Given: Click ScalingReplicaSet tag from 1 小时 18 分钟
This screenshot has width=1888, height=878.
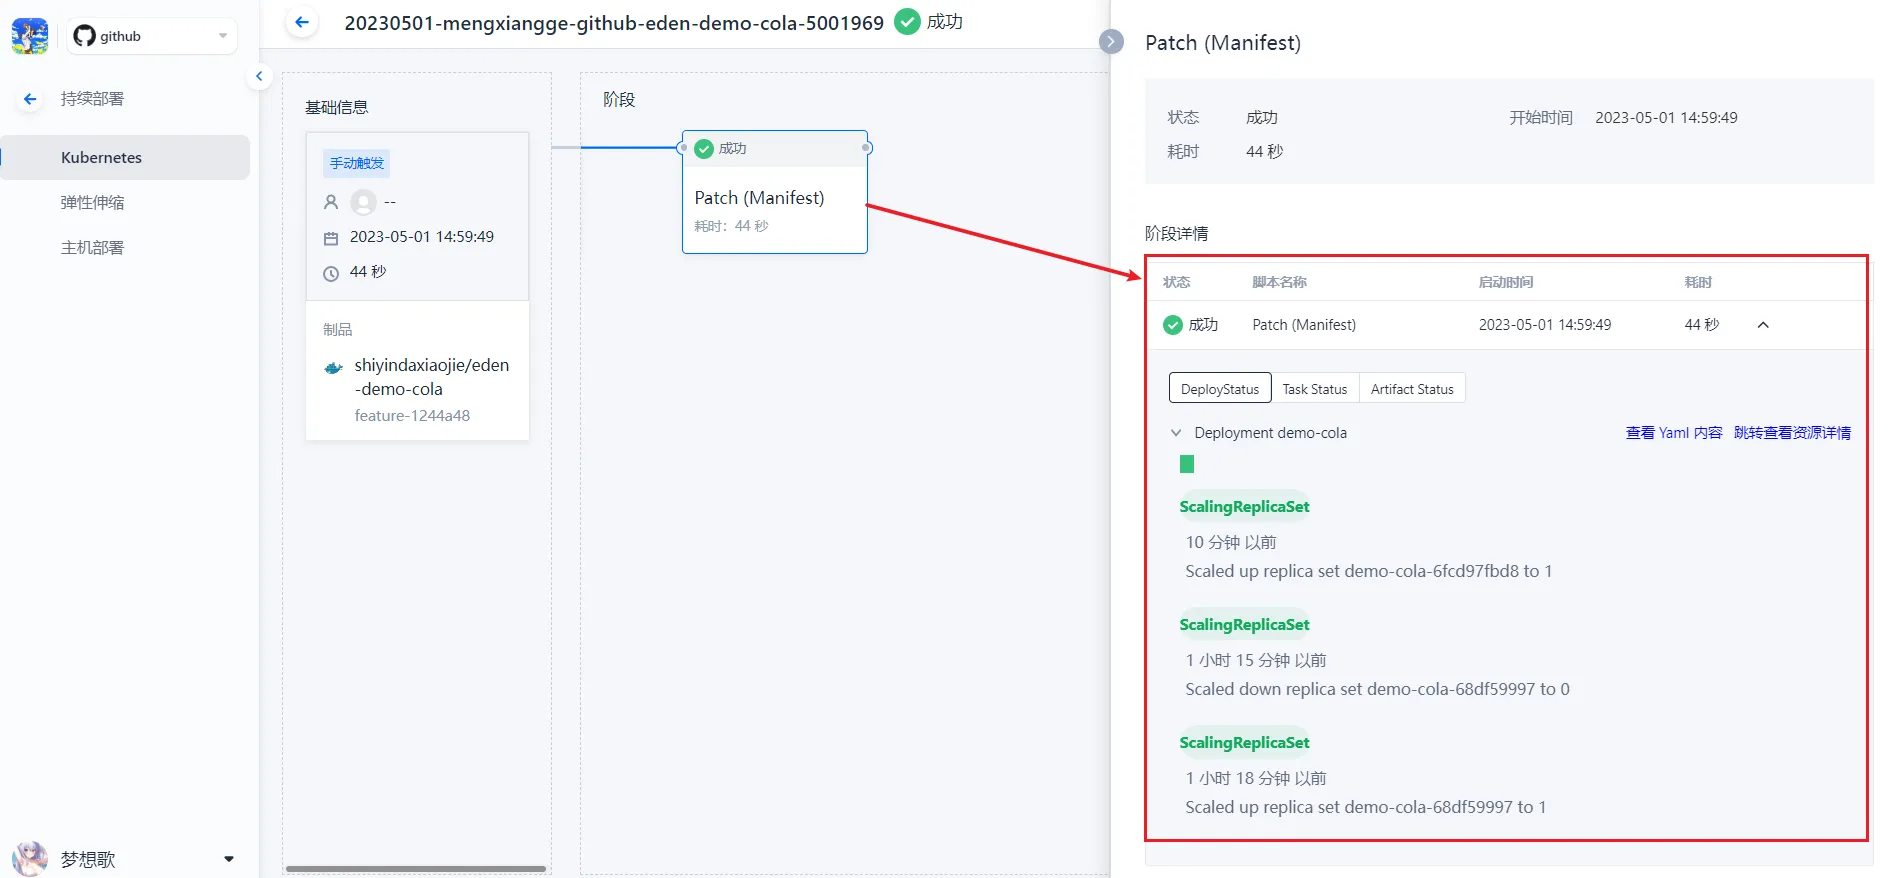Looking at the screenshot, I should tap(1244, 743).
